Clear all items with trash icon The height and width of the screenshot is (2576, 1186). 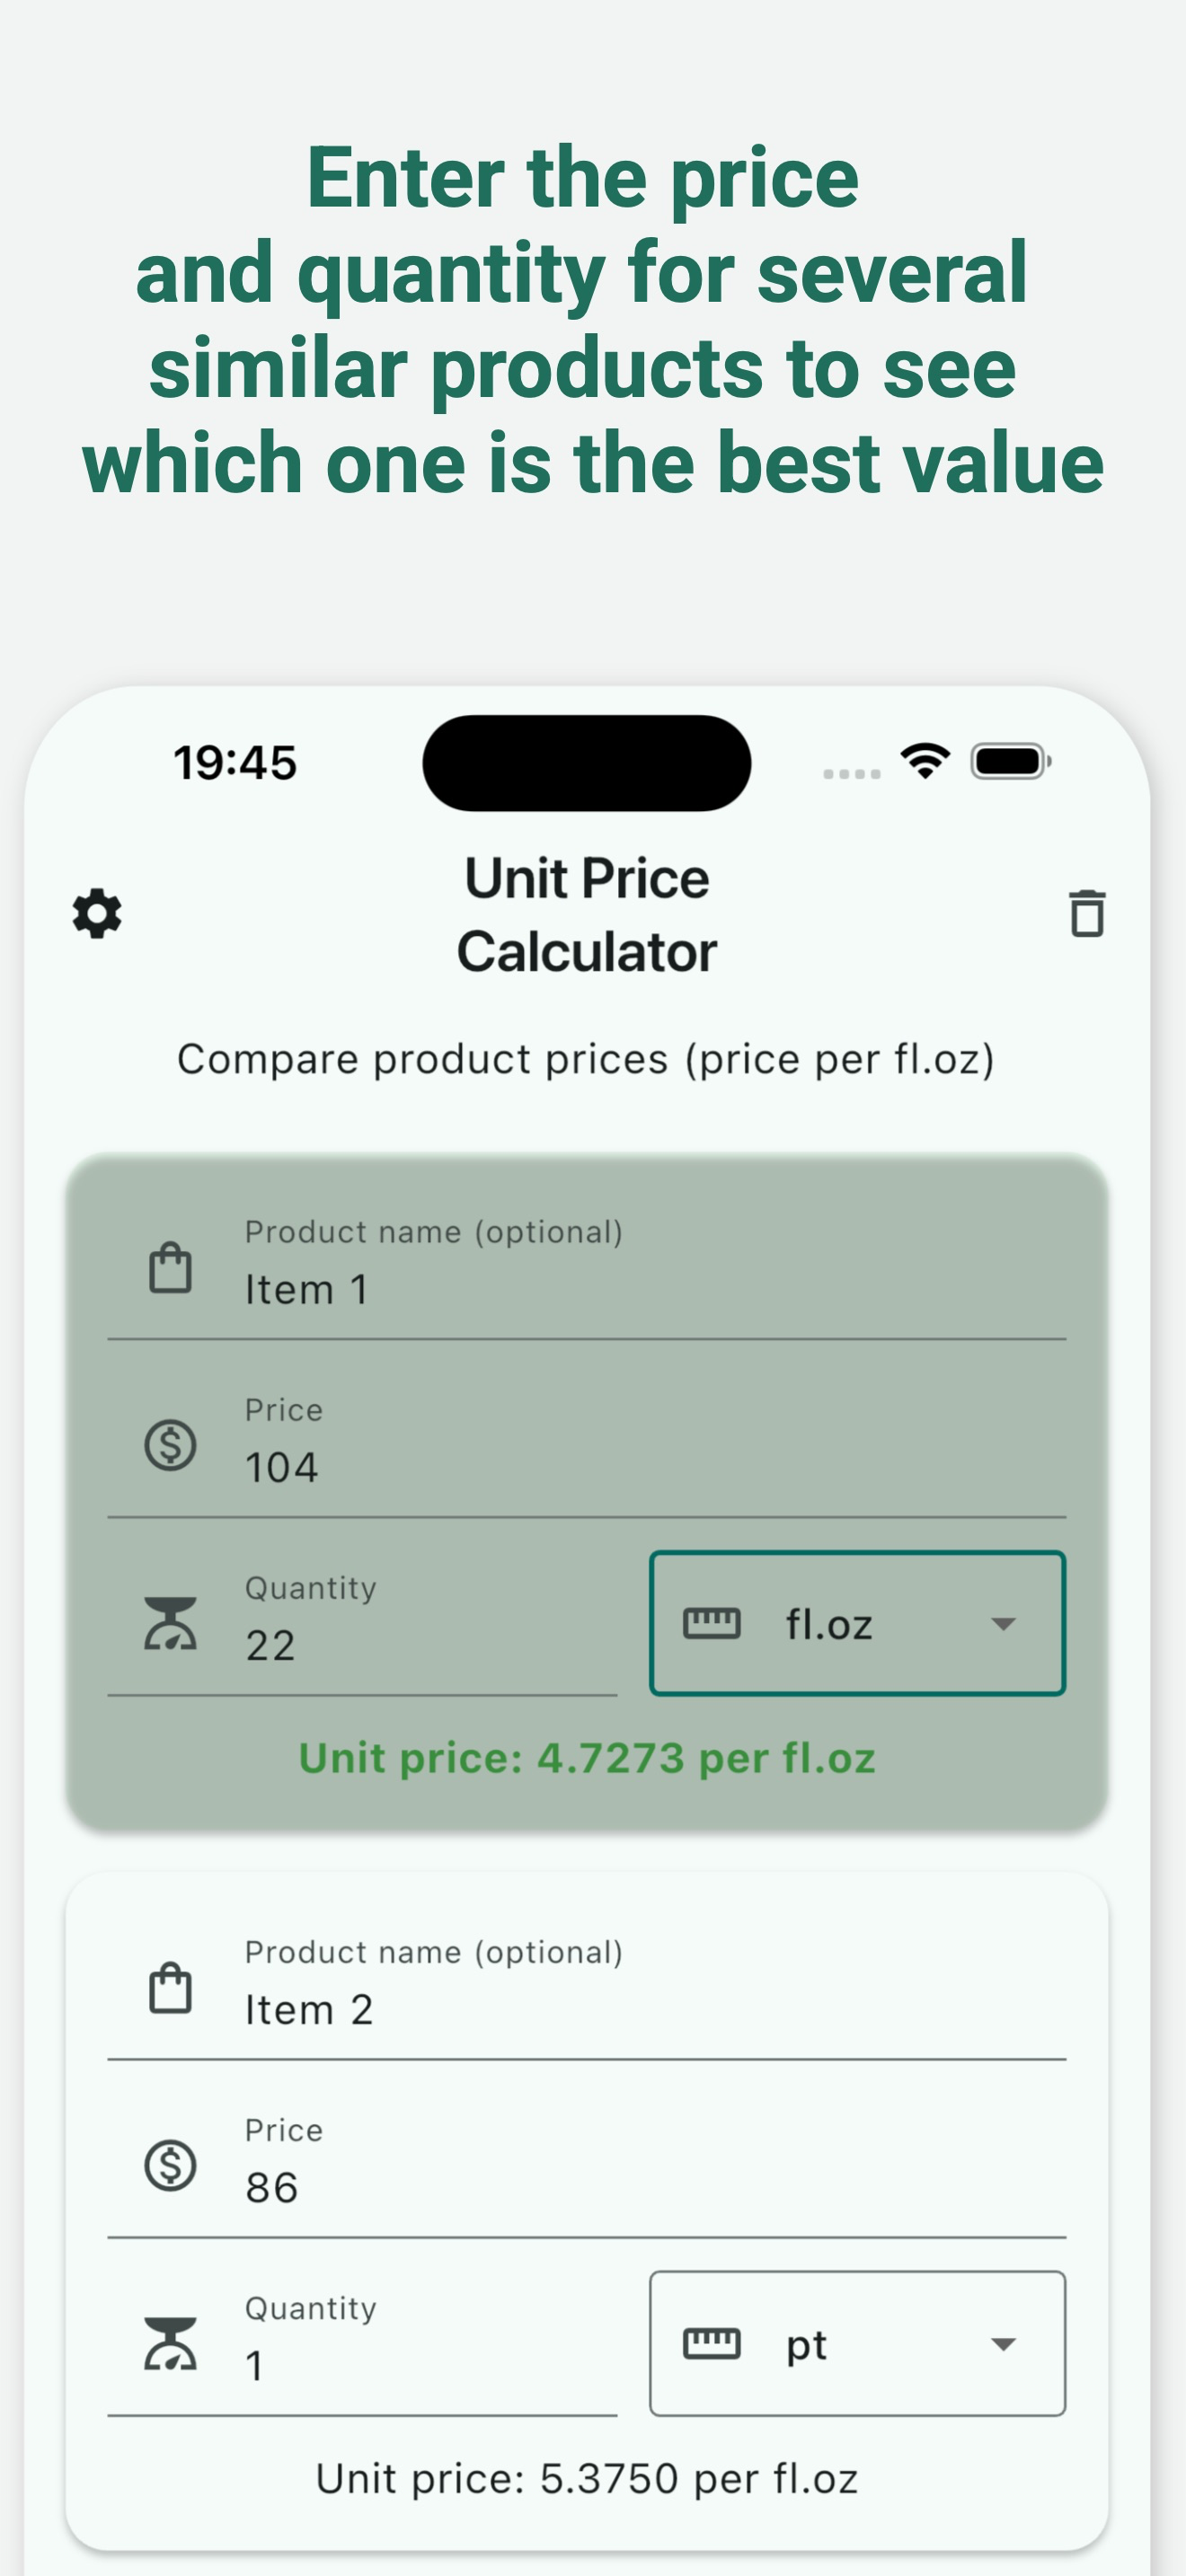[1087, 913]
